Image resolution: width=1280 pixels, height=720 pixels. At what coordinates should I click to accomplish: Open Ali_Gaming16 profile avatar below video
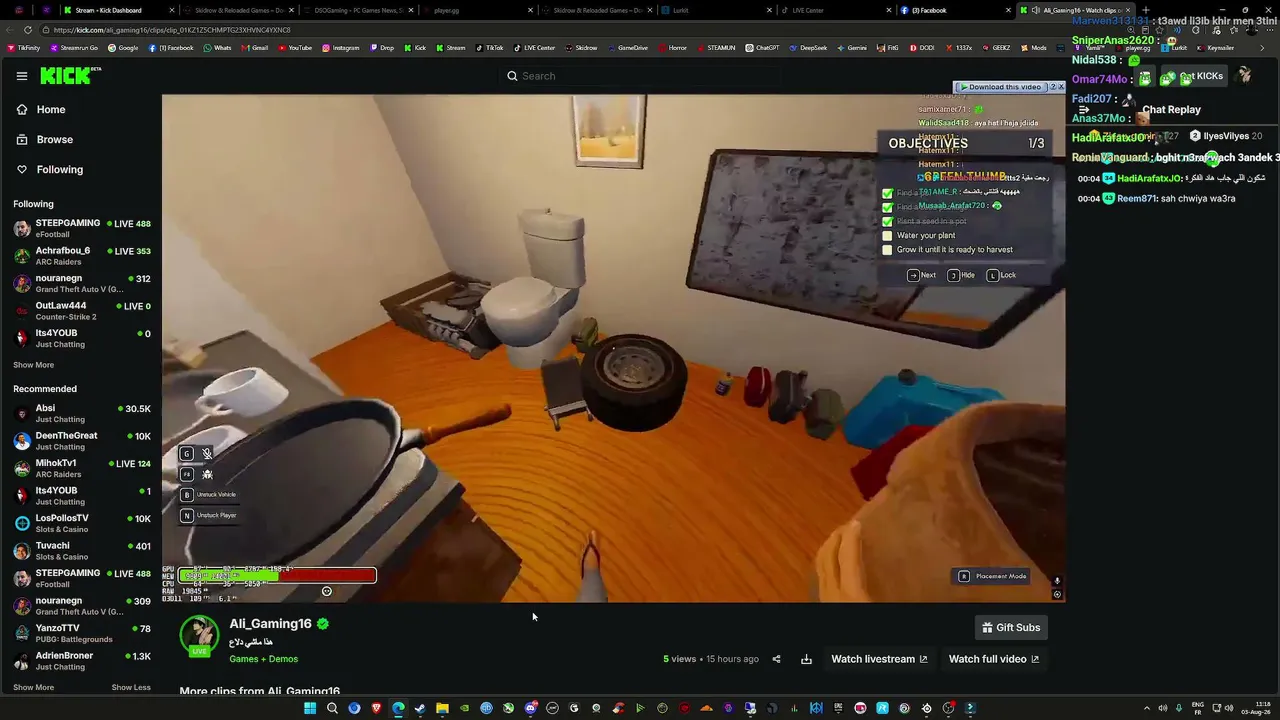click(199, 636)
